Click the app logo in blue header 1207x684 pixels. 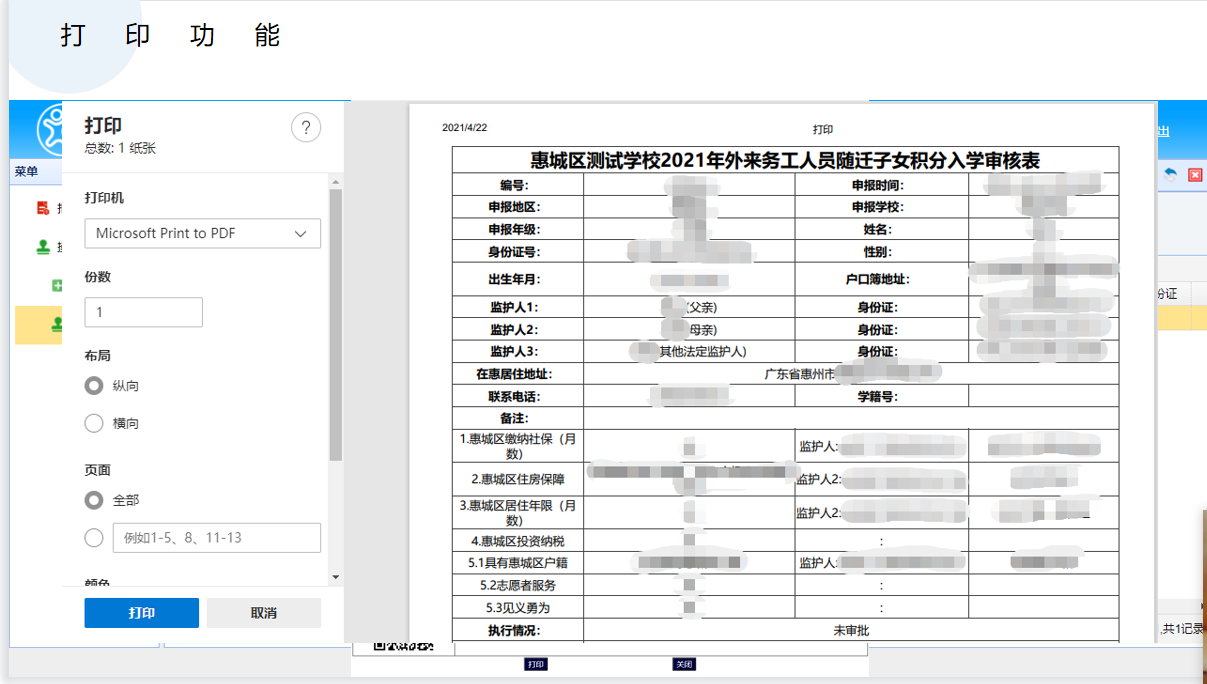coord(50,130)
